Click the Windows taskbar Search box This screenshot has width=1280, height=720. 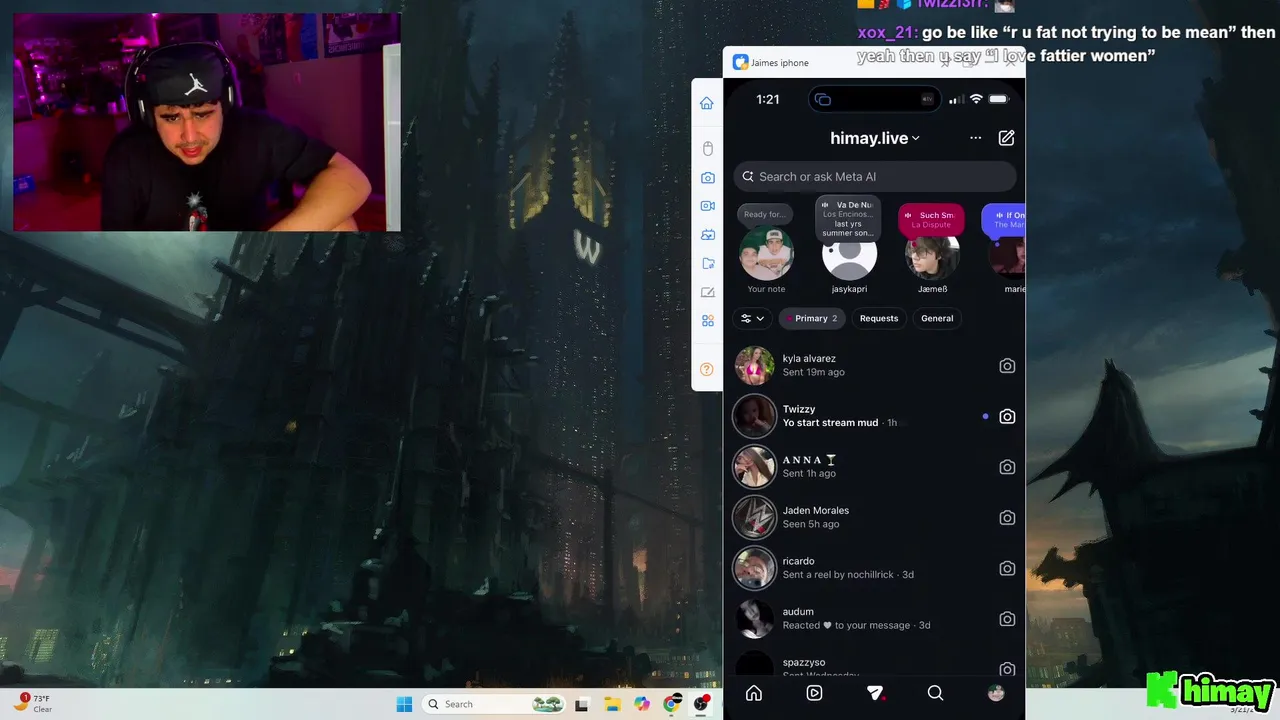tap(494, 704)
